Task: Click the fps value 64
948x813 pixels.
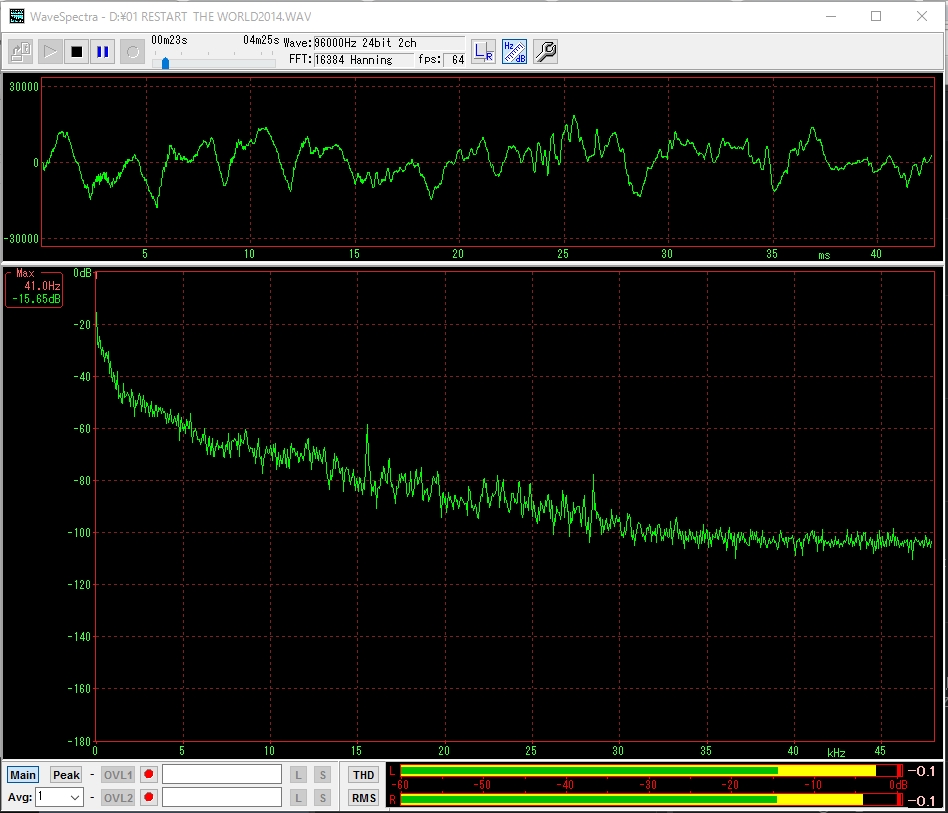Action: tap(455, 60)
